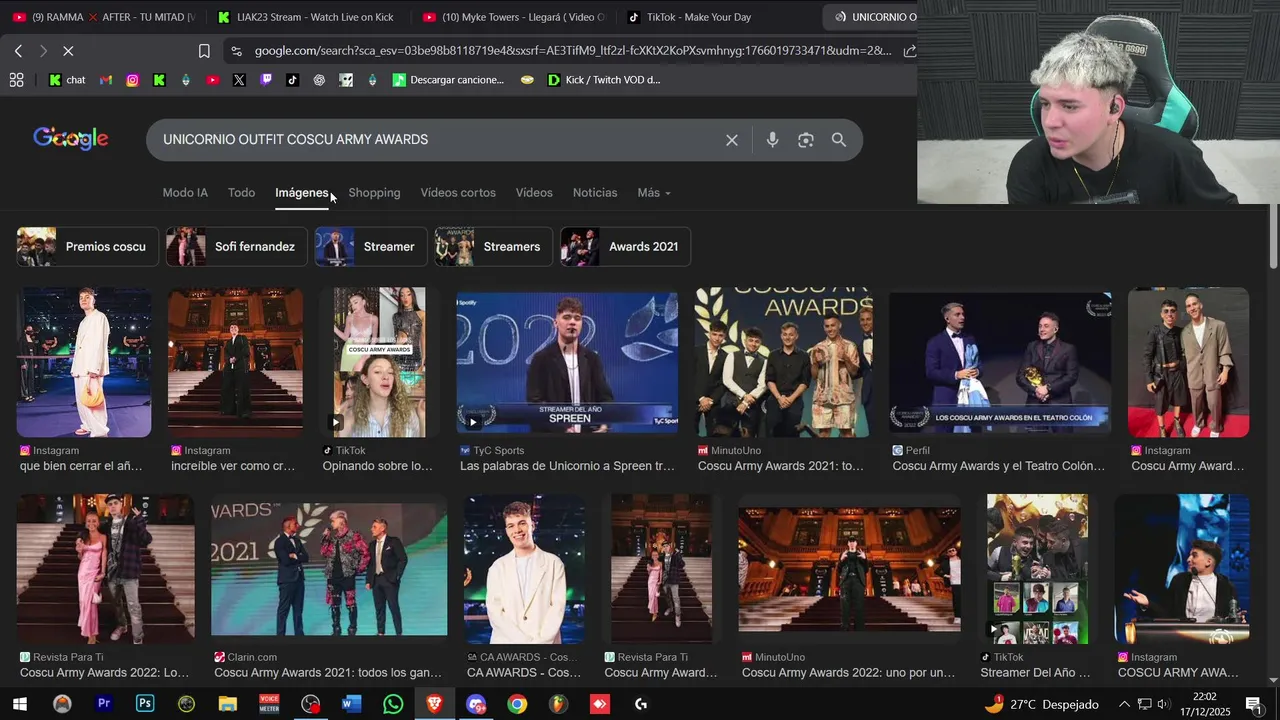Open Perfil 'Teatro Colón' image result
Viewport: 1280px width, 720px height.
pos(1000,362)
